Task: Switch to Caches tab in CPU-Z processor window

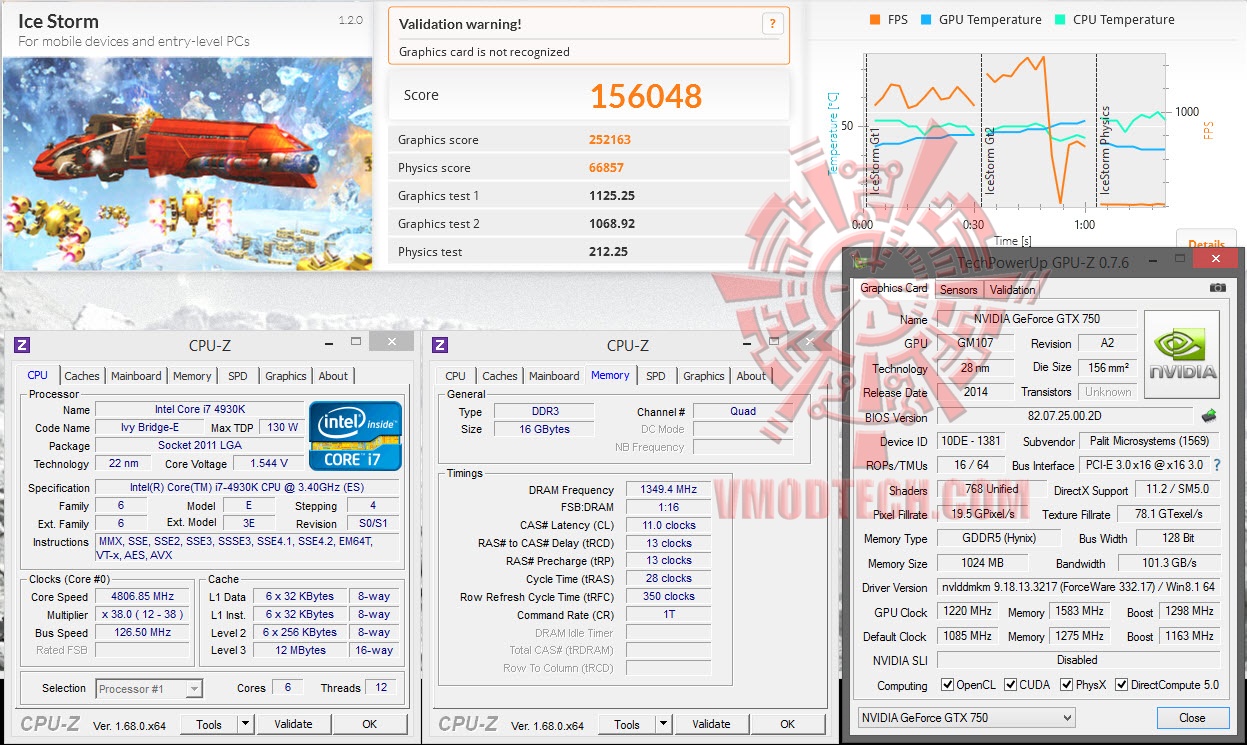Action: (x=82, y=376)
